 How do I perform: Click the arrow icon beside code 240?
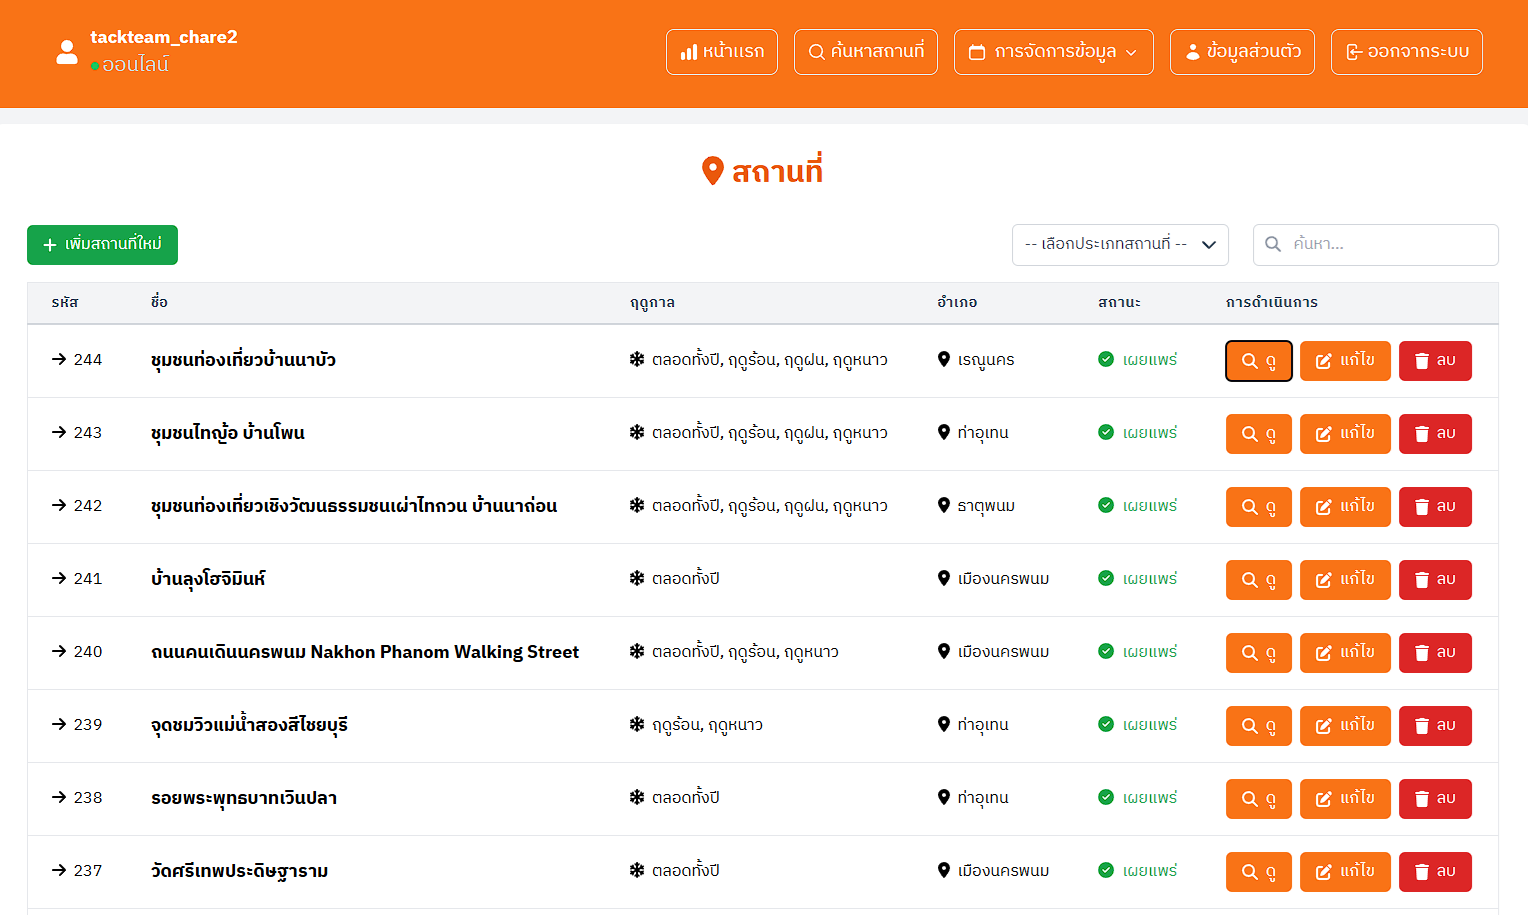click(x=59, y=652)
